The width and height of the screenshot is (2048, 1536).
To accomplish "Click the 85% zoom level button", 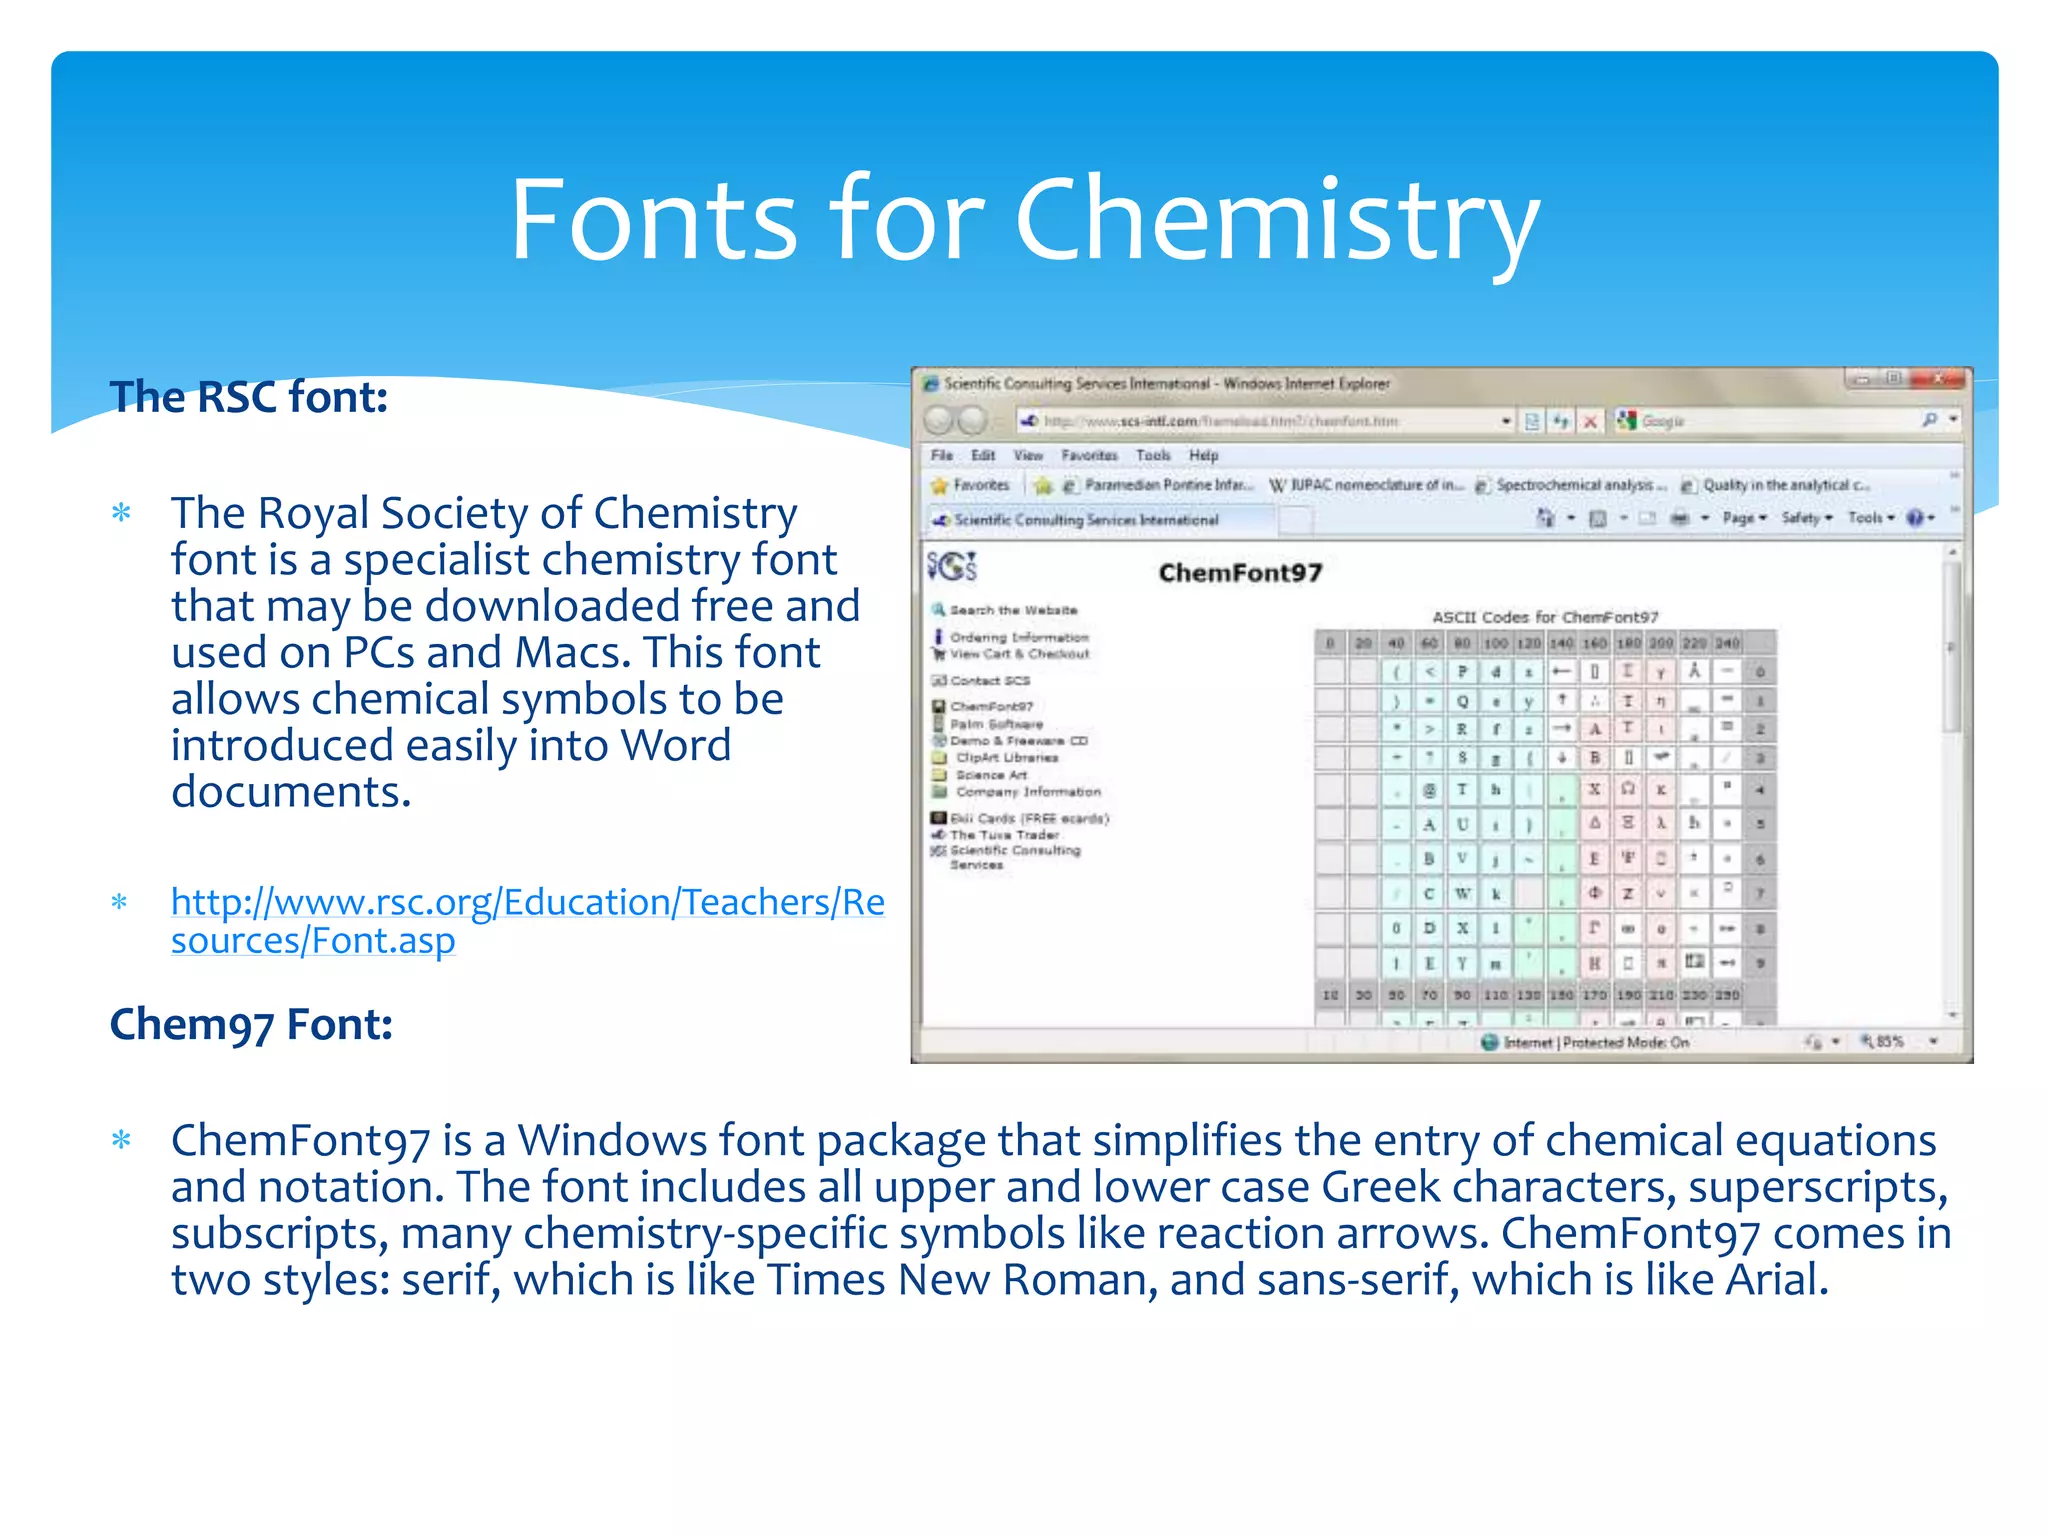I will tap(1882, 1042).
